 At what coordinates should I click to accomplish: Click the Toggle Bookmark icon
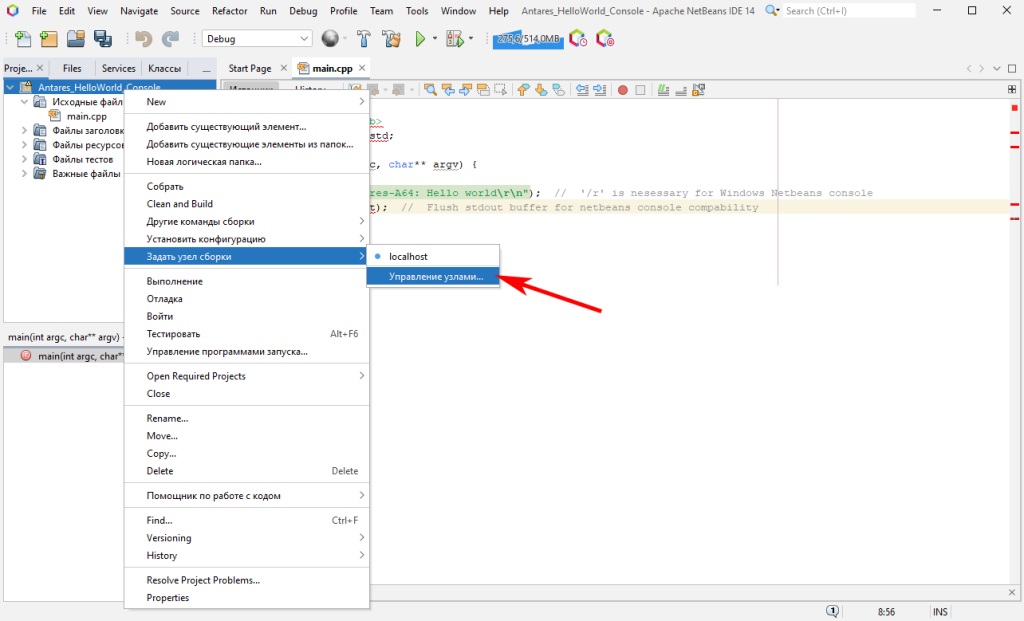558,90
